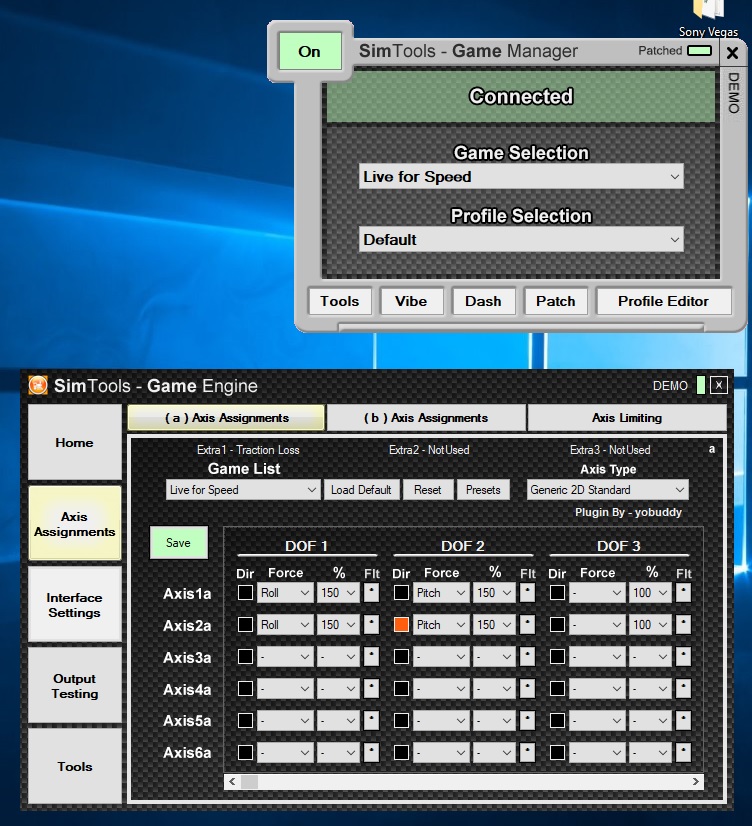The image size is (752, 826).
Task: Click Axis2a DOF 2 Flt filter button
Action: point(527,625)
